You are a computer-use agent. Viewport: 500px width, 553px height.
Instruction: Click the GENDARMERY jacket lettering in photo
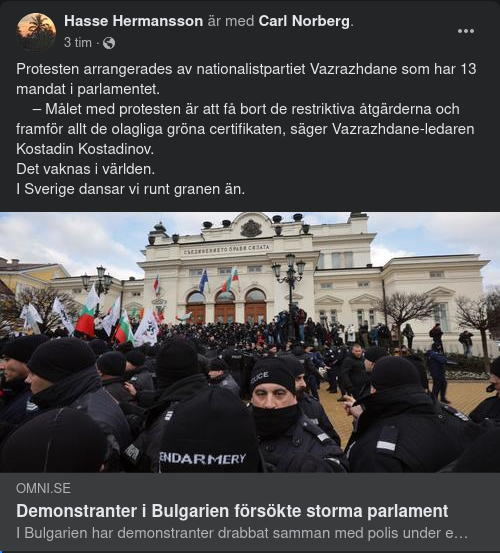tap(202, 458)
